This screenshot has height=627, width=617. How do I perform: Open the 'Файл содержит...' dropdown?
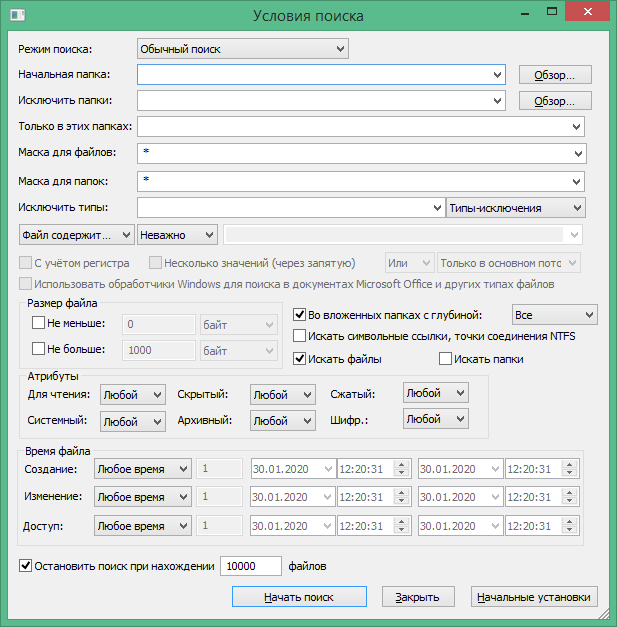[x=76, y=235]
